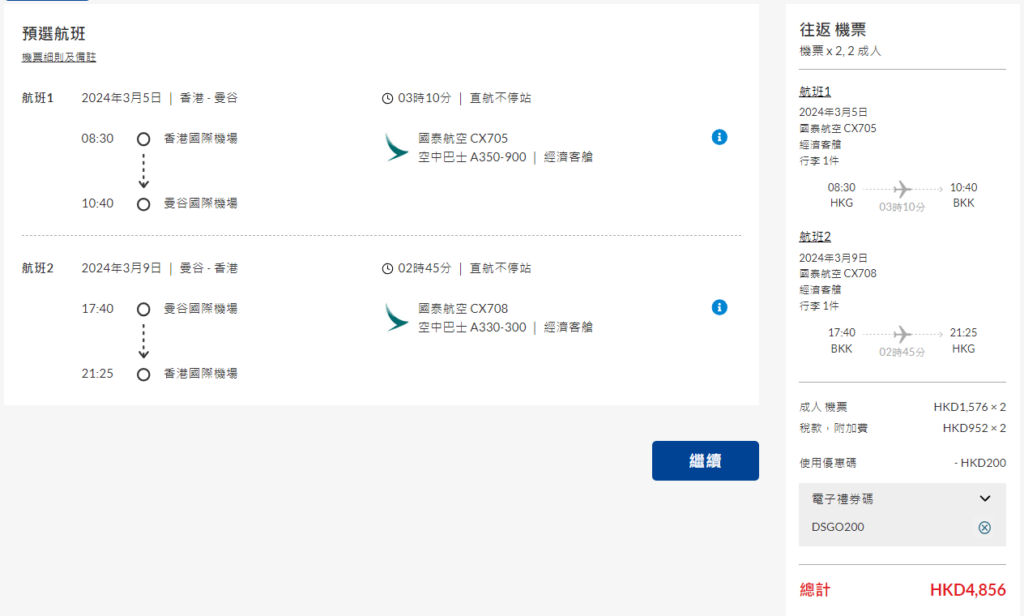Click info icon for flight CX705
This screenshot has height=616, width=1024.
(719, 137)
